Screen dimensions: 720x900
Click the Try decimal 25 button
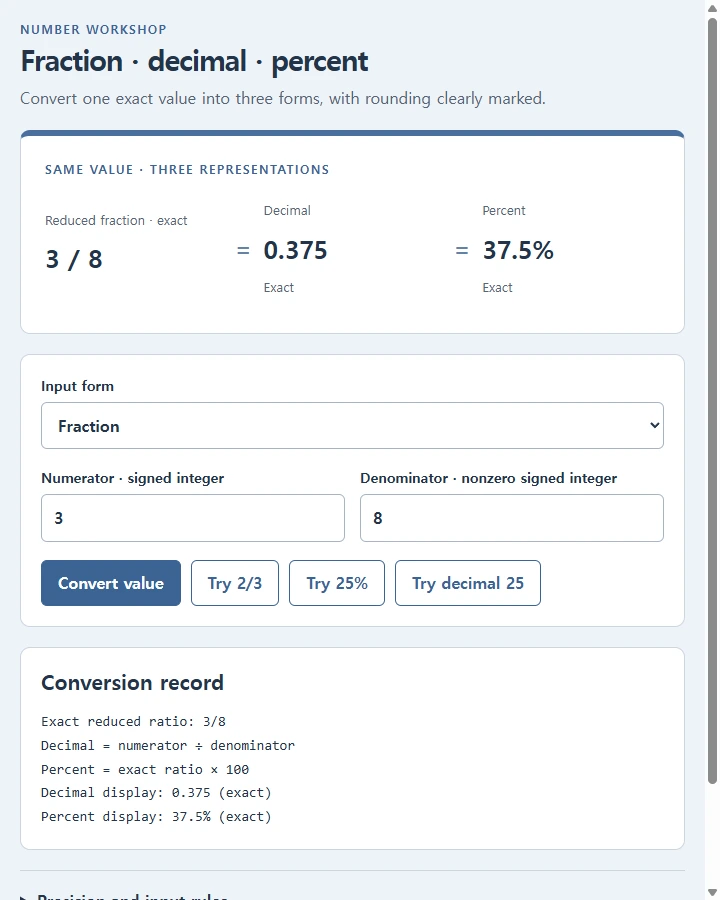[x=468, y=583]
